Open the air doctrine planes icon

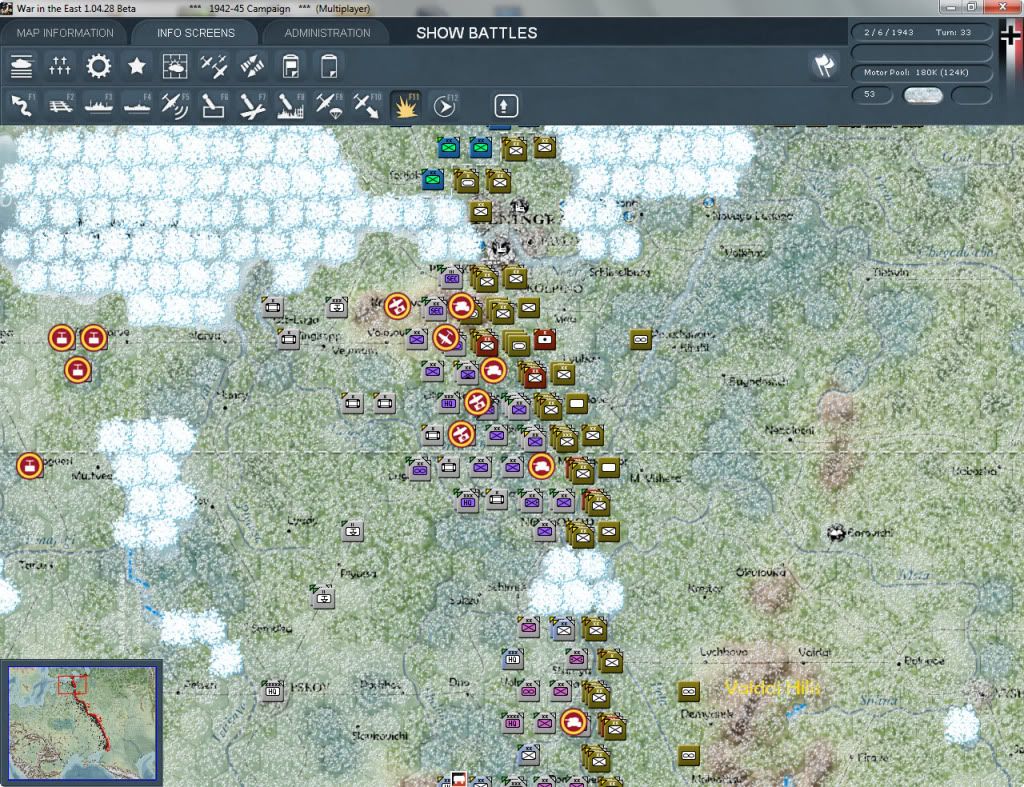[x=214, y=67]
